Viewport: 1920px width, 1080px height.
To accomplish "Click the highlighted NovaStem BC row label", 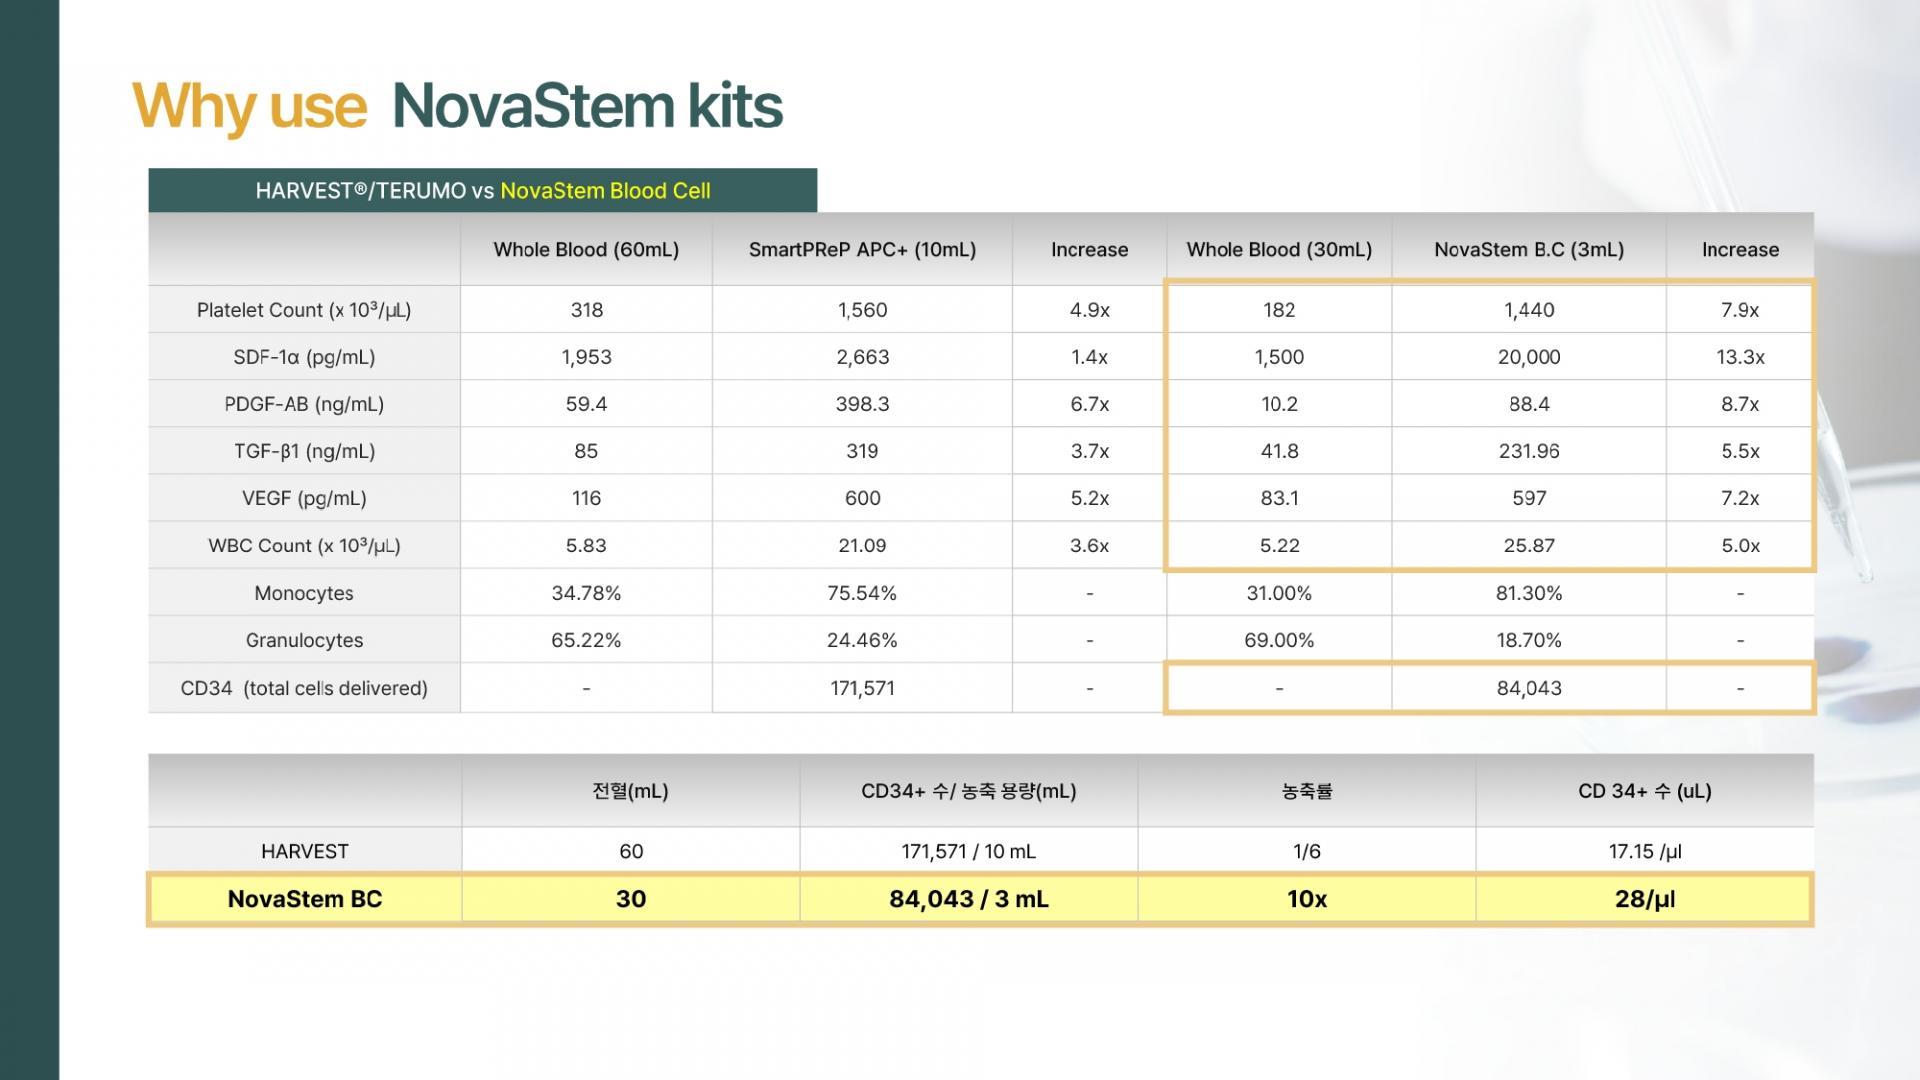I will pyautogui.click(x=304, y=899).
